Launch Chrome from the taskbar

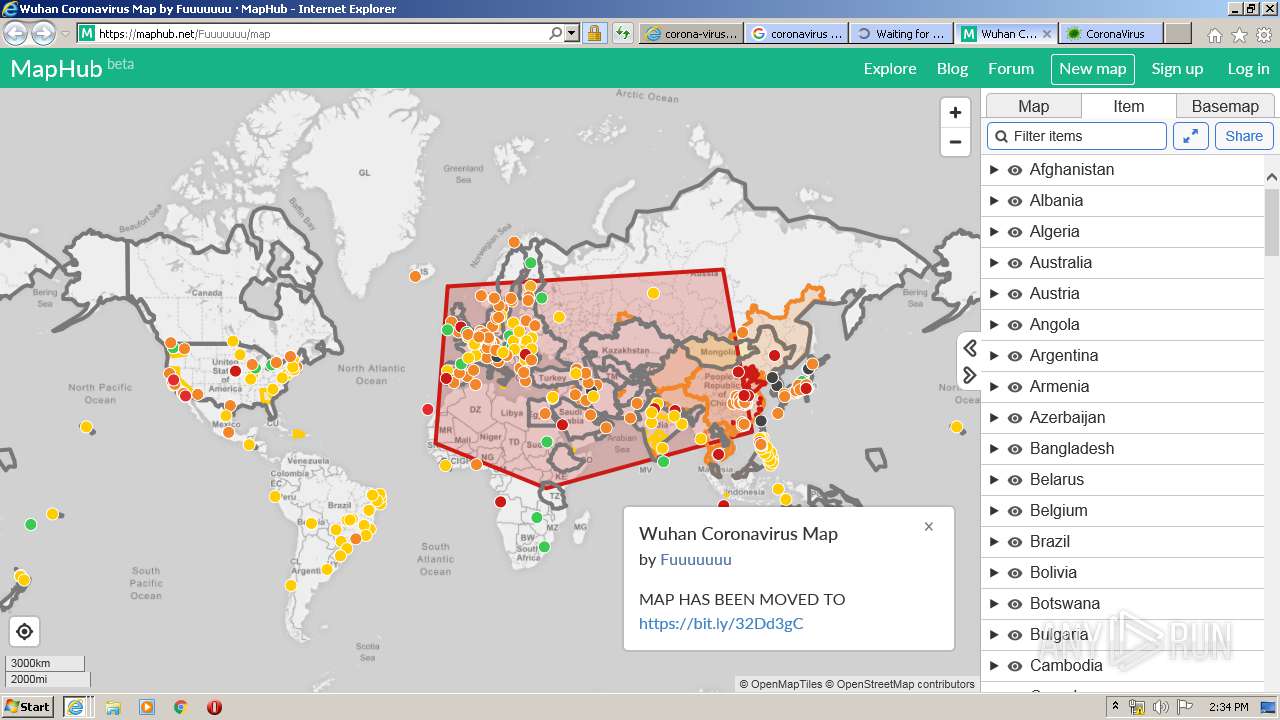181,707
